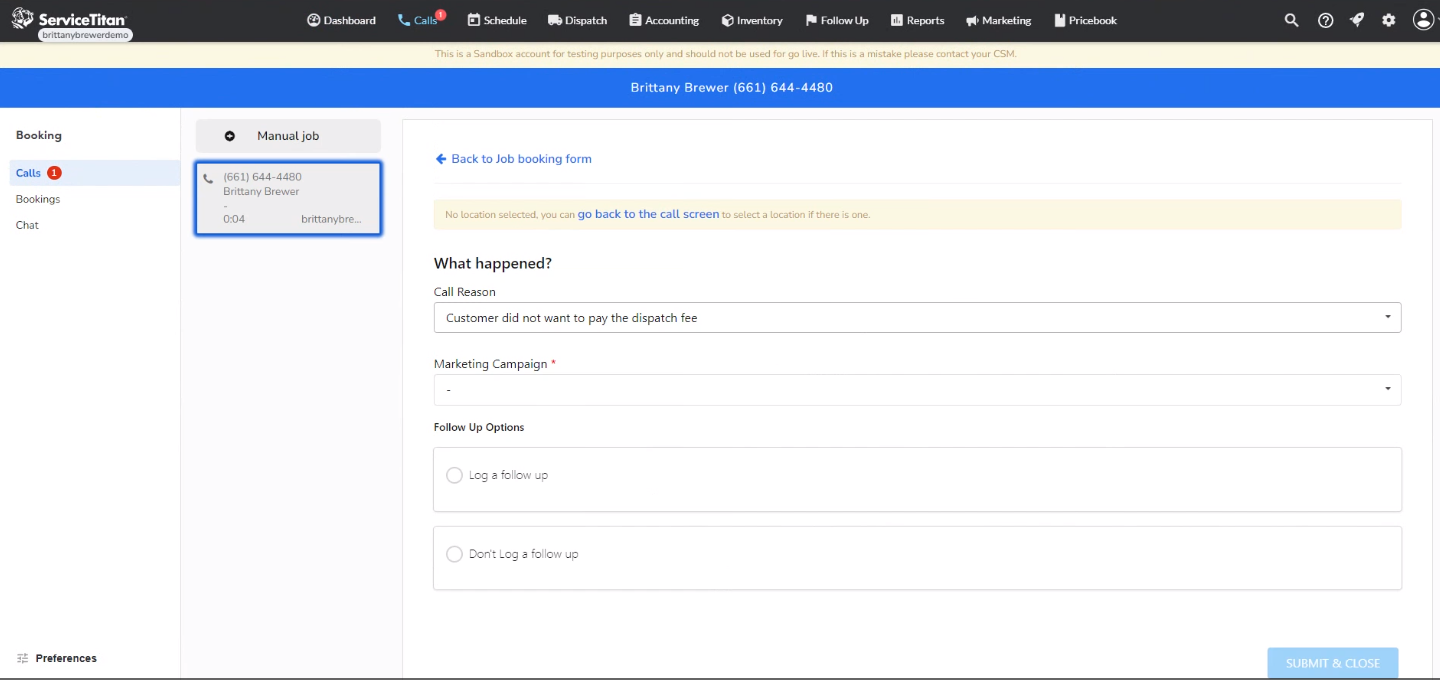Select the Schedule icon in top navigation
Image resolution: width=1440 pixels, height=680 pixels.
(473, 19)
